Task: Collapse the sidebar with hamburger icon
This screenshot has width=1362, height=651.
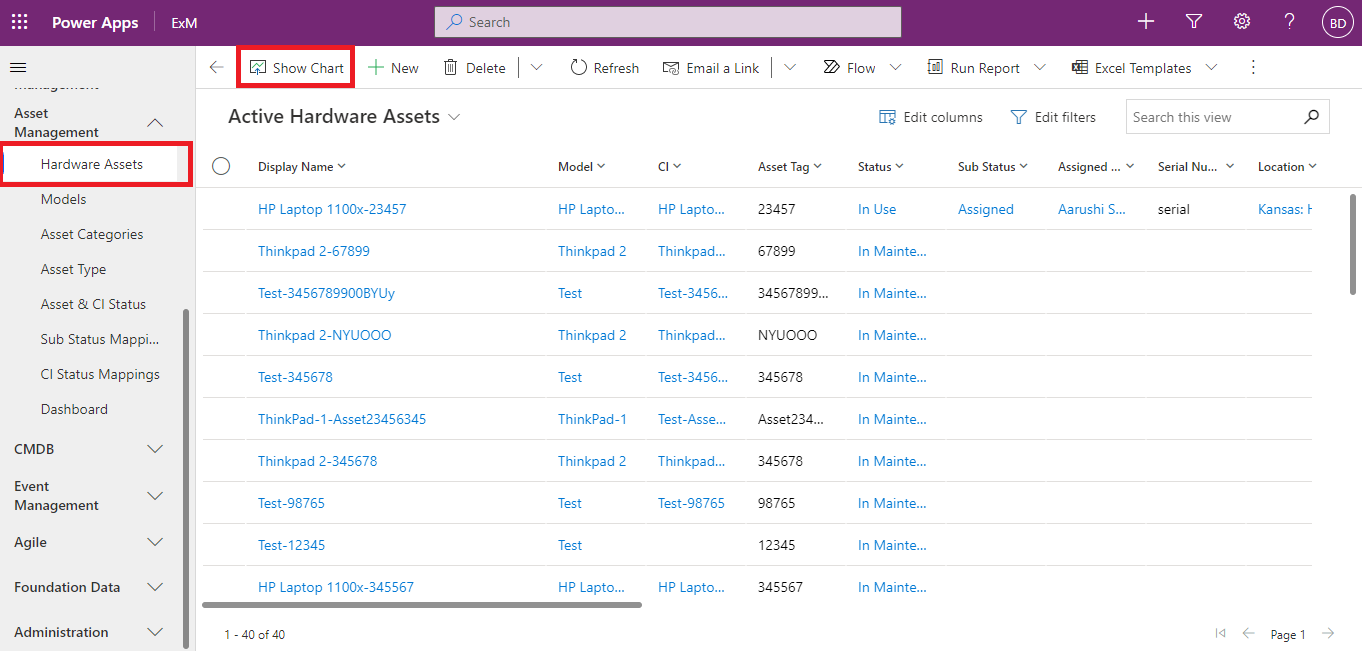Action: point(18,67)
